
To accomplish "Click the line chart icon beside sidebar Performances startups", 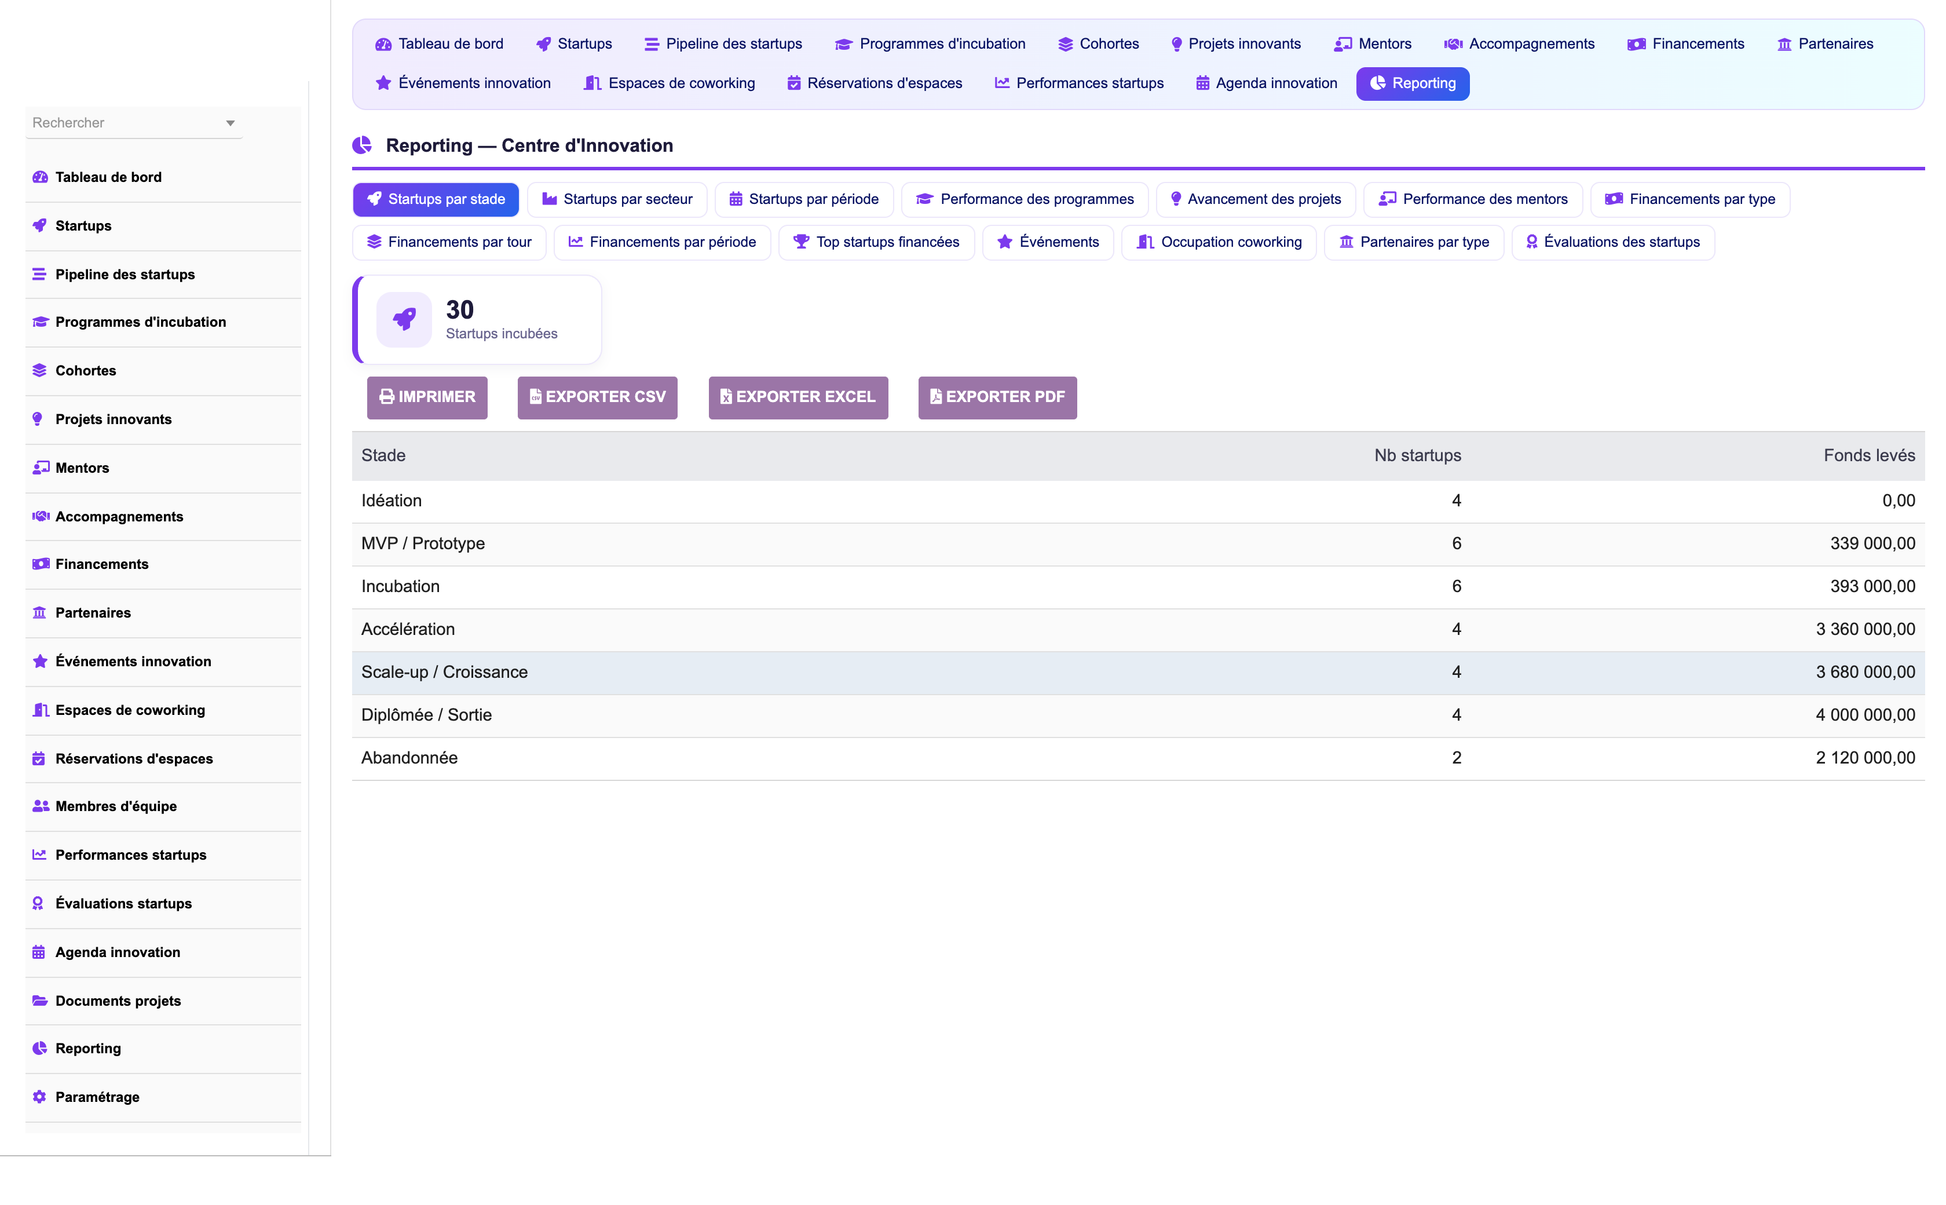I will (x=40, y=855).
